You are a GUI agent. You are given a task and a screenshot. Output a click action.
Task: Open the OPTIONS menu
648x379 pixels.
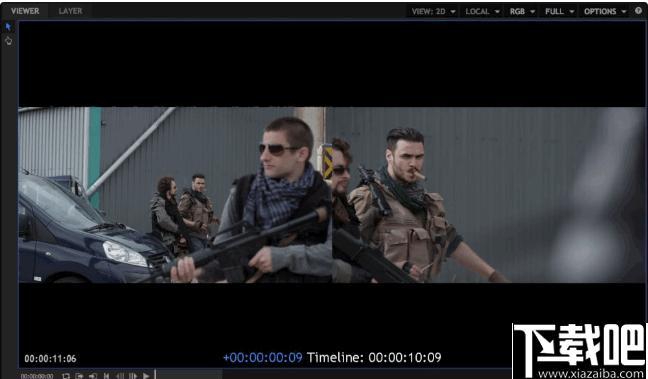pos(605,11)
